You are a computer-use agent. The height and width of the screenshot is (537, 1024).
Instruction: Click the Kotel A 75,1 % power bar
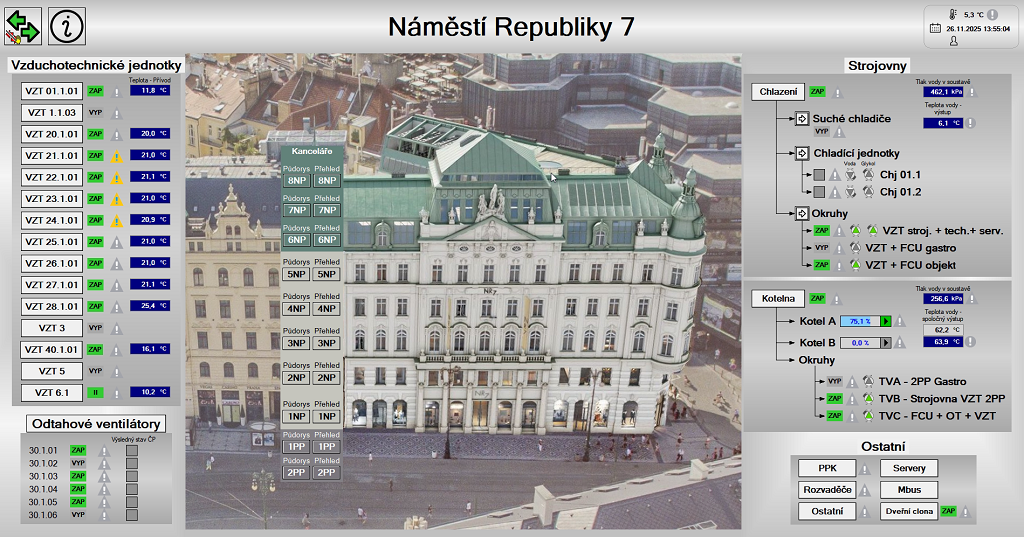(x=860, y=321)
